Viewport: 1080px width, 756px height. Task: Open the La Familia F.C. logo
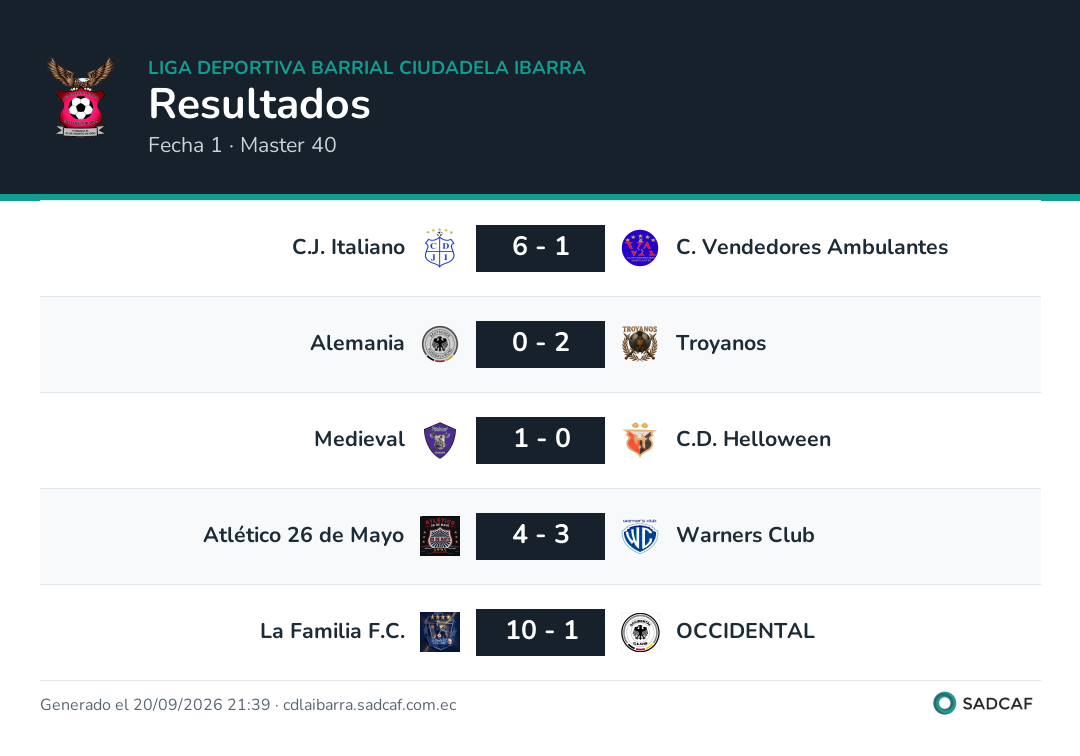click(x=439, y=632)
